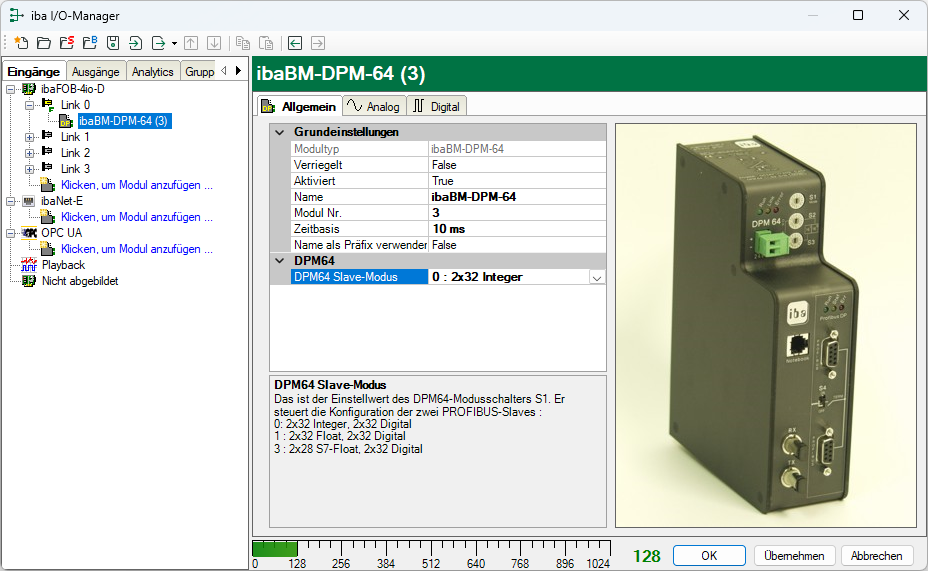
Task: Open the DPM64 Slave-Modus dropdown
Action: (x=597, y=277)
